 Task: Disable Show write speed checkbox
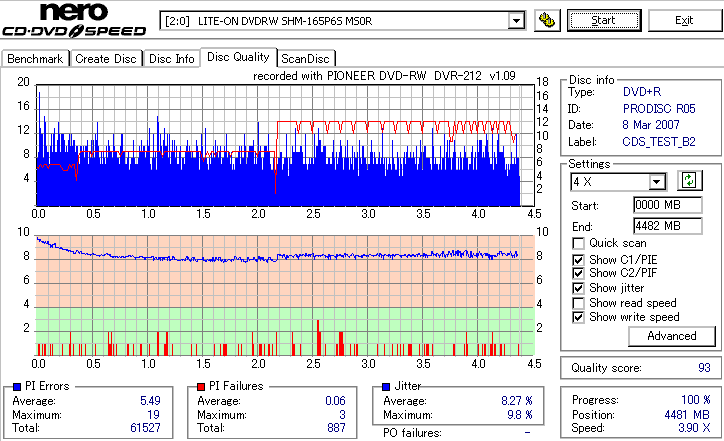point(578,317)
